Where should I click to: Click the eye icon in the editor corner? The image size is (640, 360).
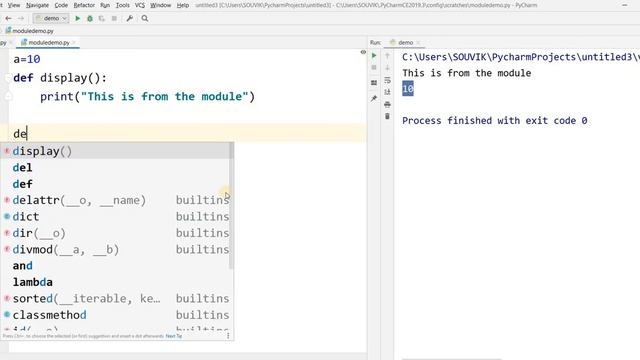pos(363,52)
